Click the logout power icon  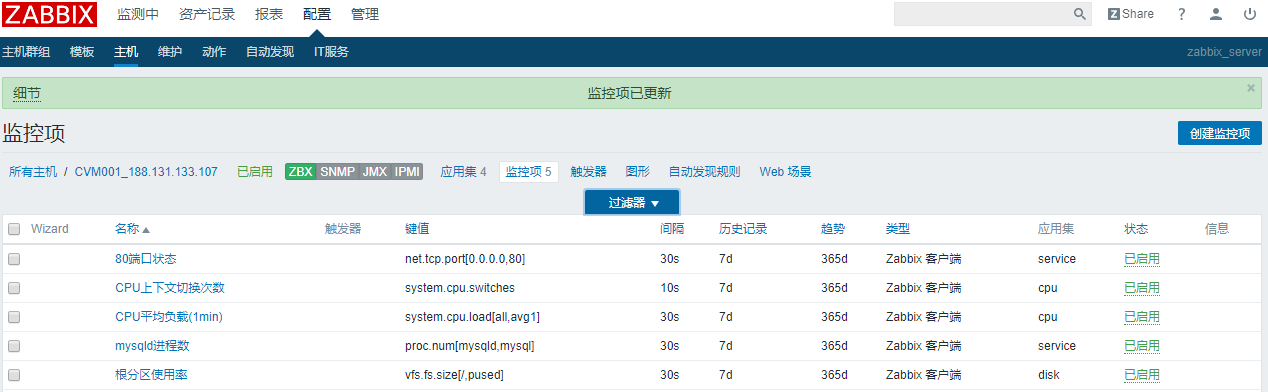1250,14
